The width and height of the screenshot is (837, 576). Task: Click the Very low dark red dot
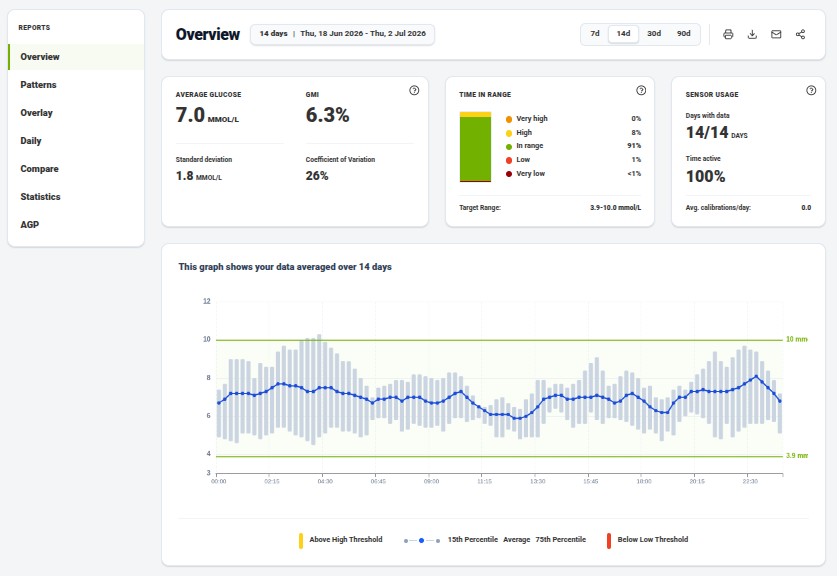[509, 174]
